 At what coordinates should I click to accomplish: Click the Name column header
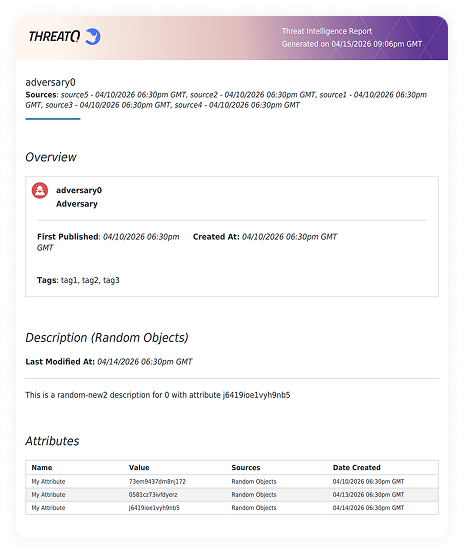pos(42,467)
